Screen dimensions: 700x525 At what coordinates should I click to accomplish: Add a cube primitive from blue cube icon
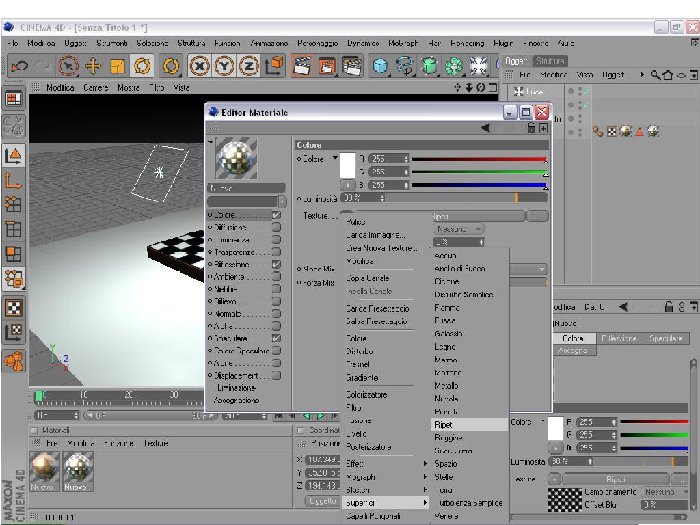click(x=380, y=67)
